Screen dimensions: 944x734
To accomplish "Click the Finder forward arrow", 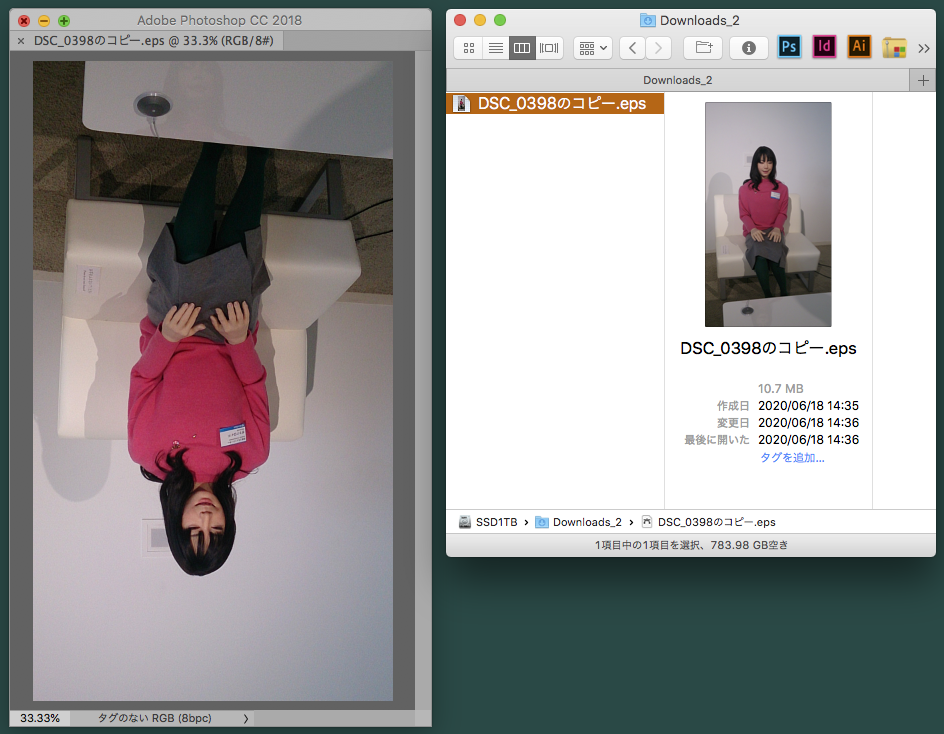I will point(658,48).
